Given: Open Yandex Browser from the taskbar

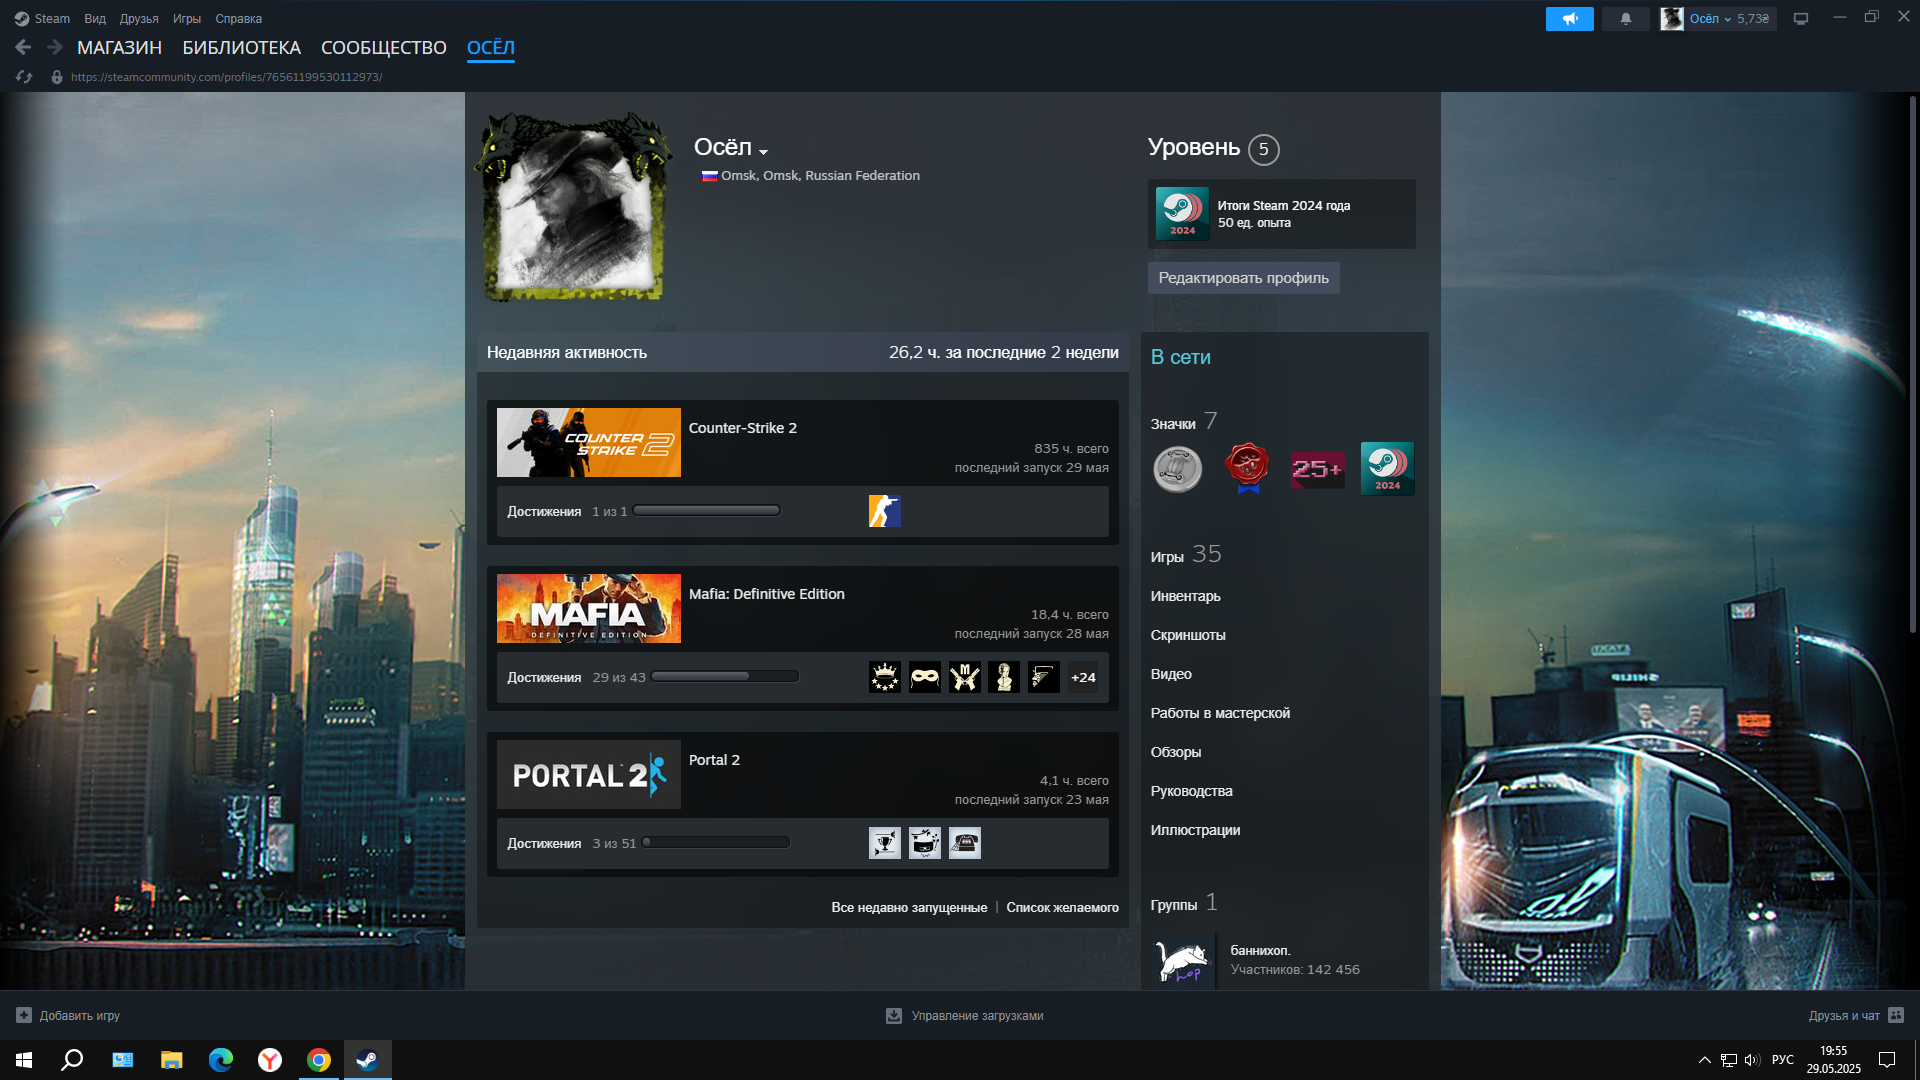Looking at the screenshot, I should (270, 1060).
